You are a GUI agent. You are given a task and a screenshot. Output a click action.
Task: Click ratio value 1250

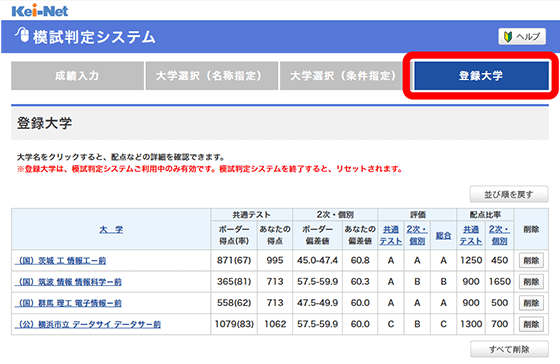click(471, 260)
